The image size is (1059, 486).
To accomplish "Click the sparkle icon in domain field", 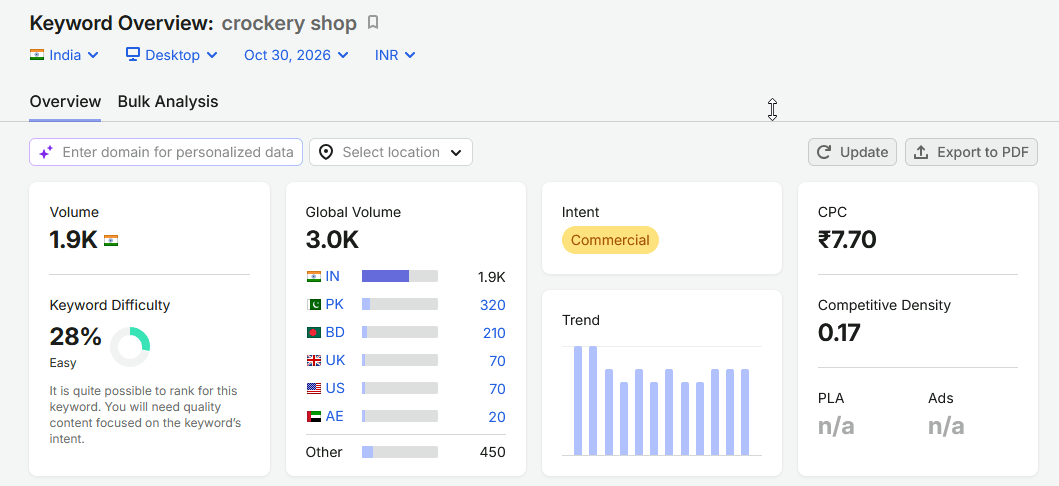I will tap(46, 153).
